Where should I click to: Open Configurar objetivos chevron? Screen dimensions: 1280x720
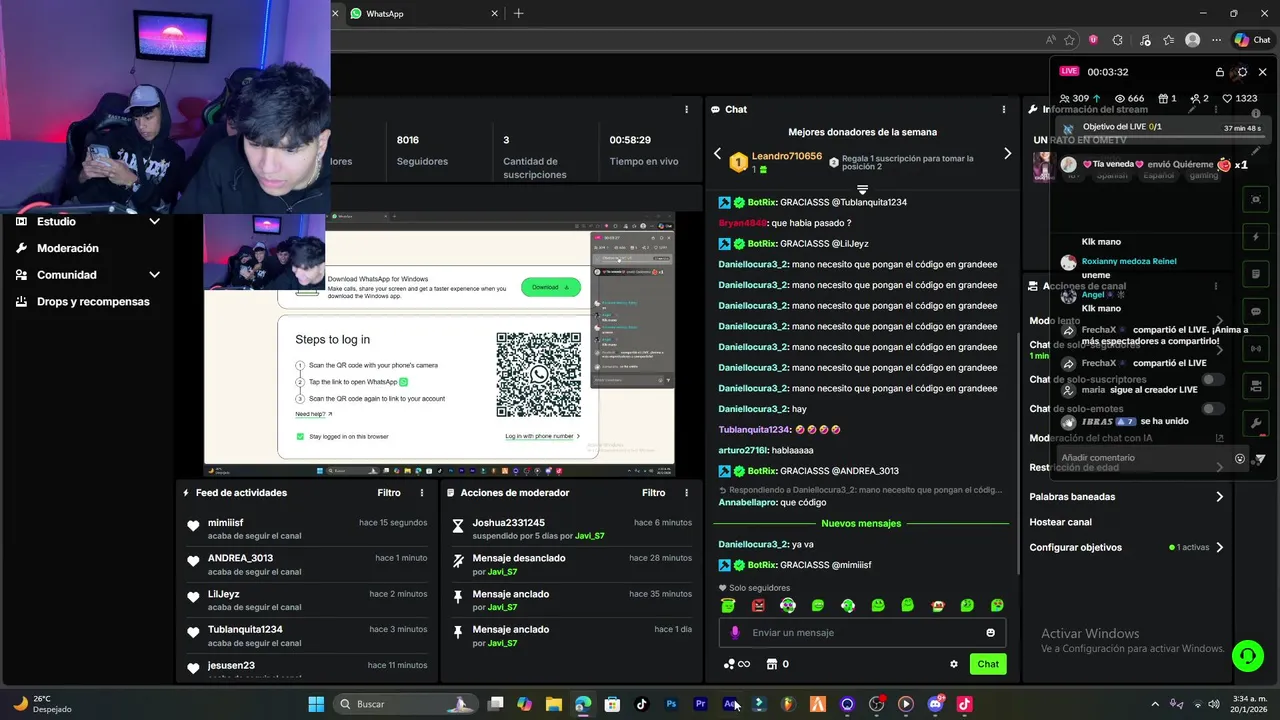pyautogui.click(x=1219, y=548)
